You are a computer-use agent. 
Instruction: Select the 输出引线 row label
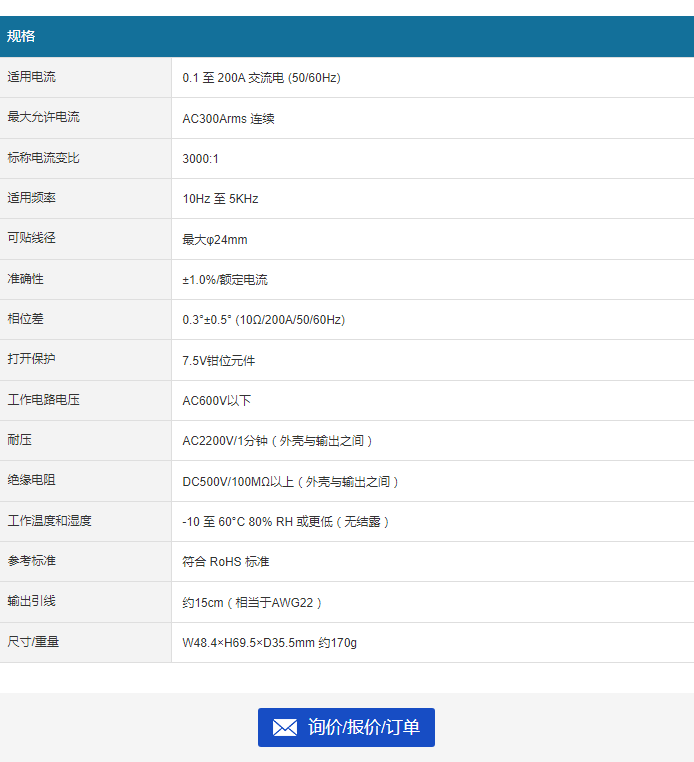31,601
